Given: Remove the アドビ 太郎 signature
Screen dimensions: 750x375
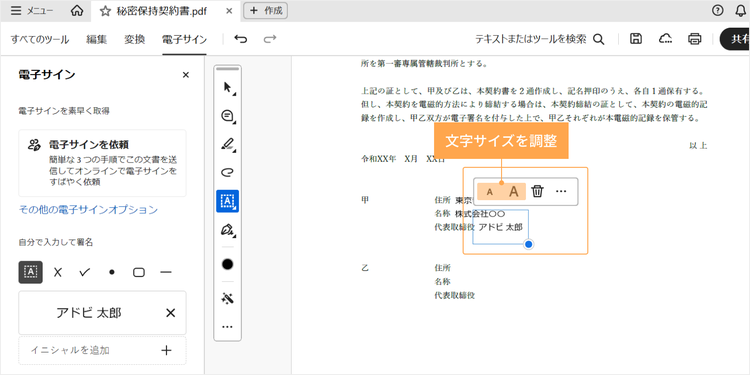Looking at the screenshot, I should tap(170, 313).
